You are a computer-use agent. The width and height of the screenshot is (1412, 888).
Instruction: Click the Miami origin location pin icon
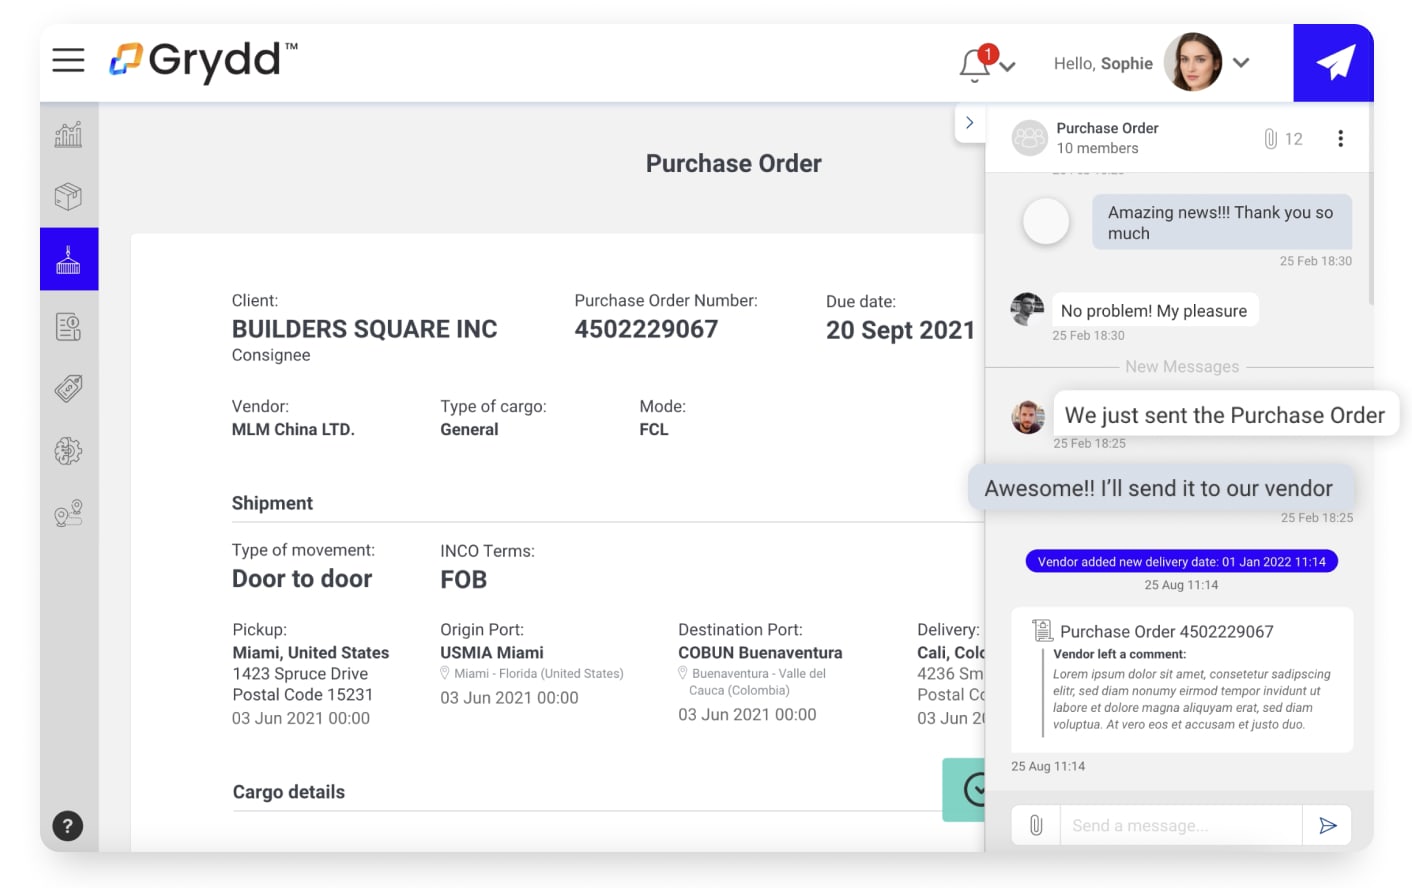tap(445, 673)
